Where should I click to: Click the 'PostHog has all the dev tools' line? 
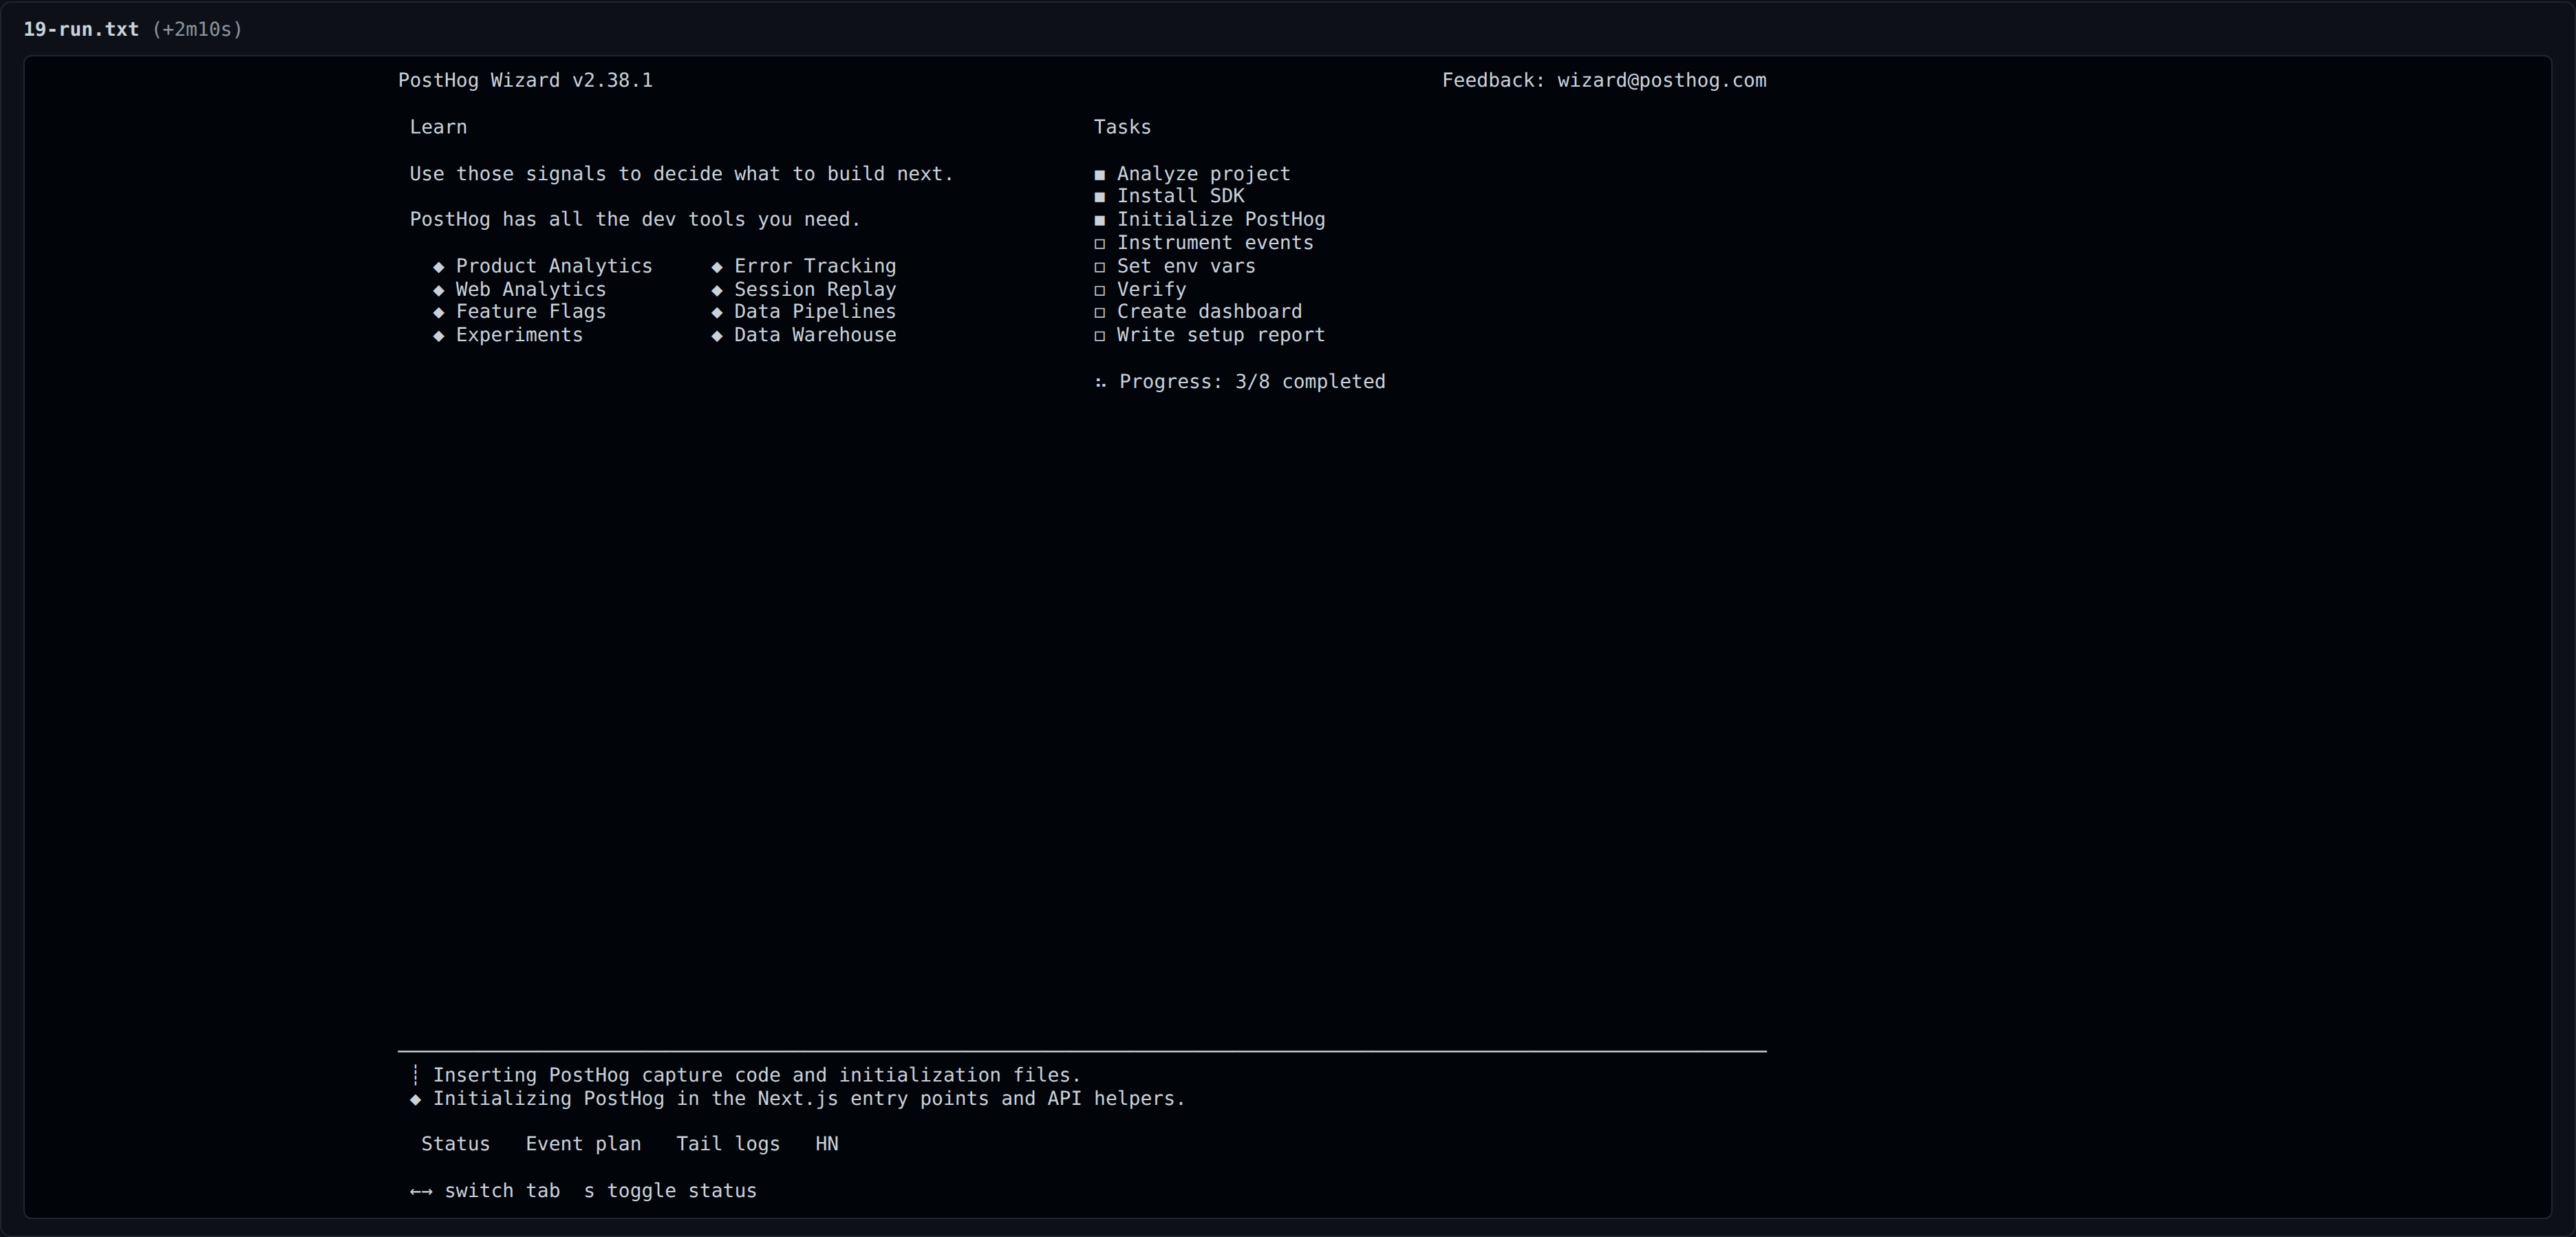635,220
